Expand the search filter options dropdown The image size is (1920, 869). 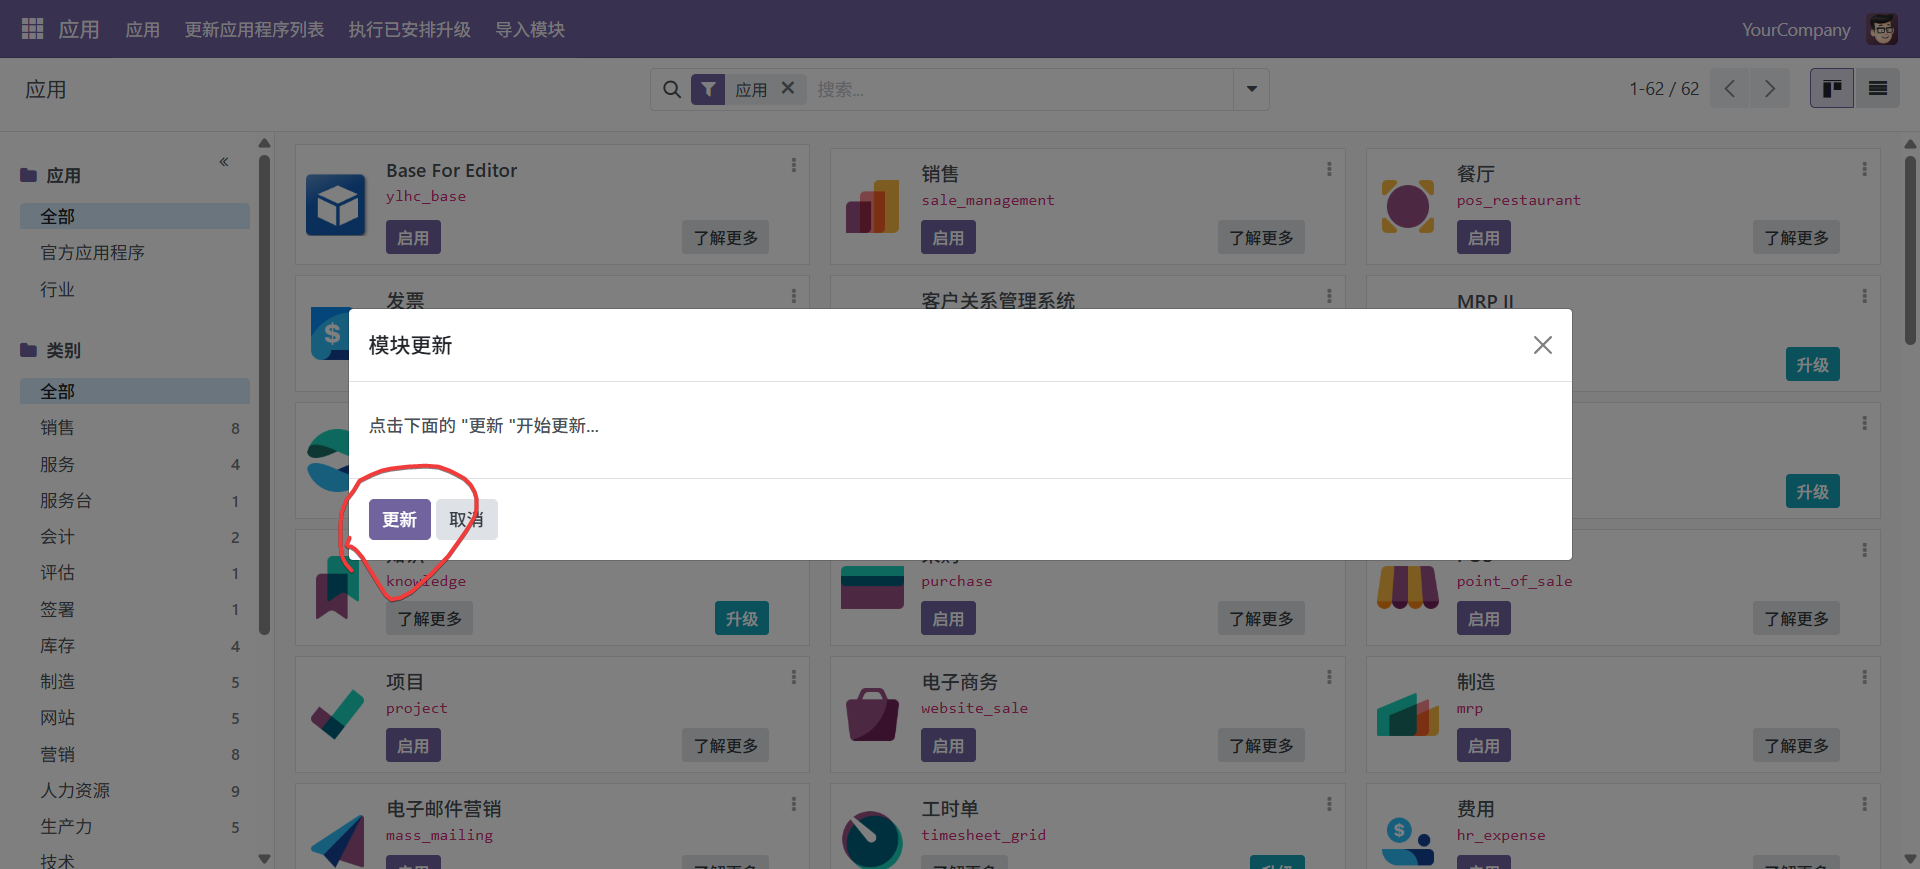(1251, 89)
